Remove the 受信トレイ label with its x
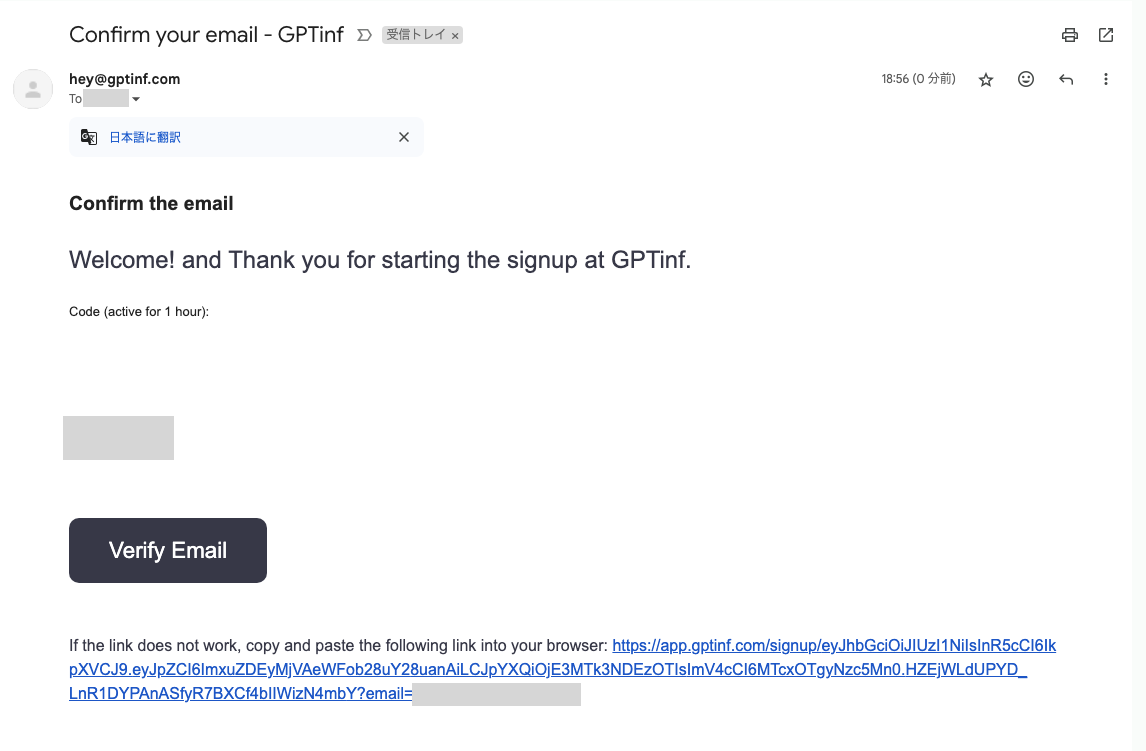This screenshot has width=1146, height=751. 455,36
